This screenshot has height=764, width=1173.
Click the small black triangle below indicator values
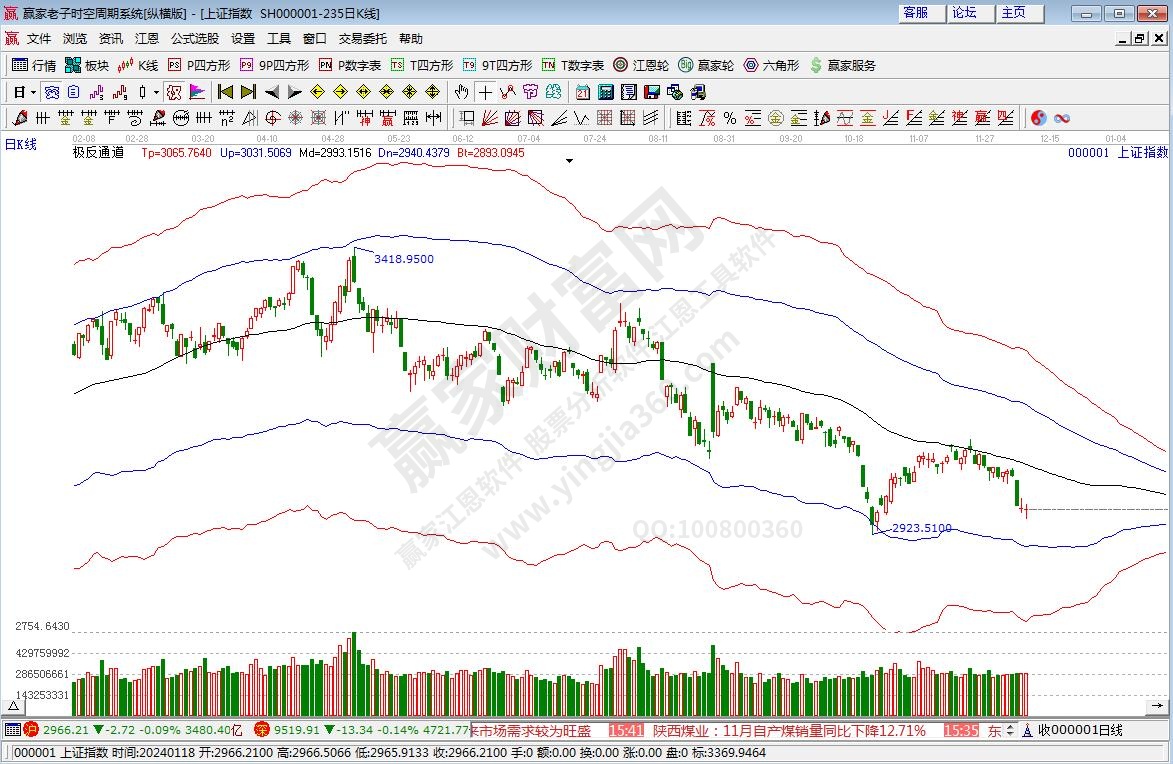569,161
